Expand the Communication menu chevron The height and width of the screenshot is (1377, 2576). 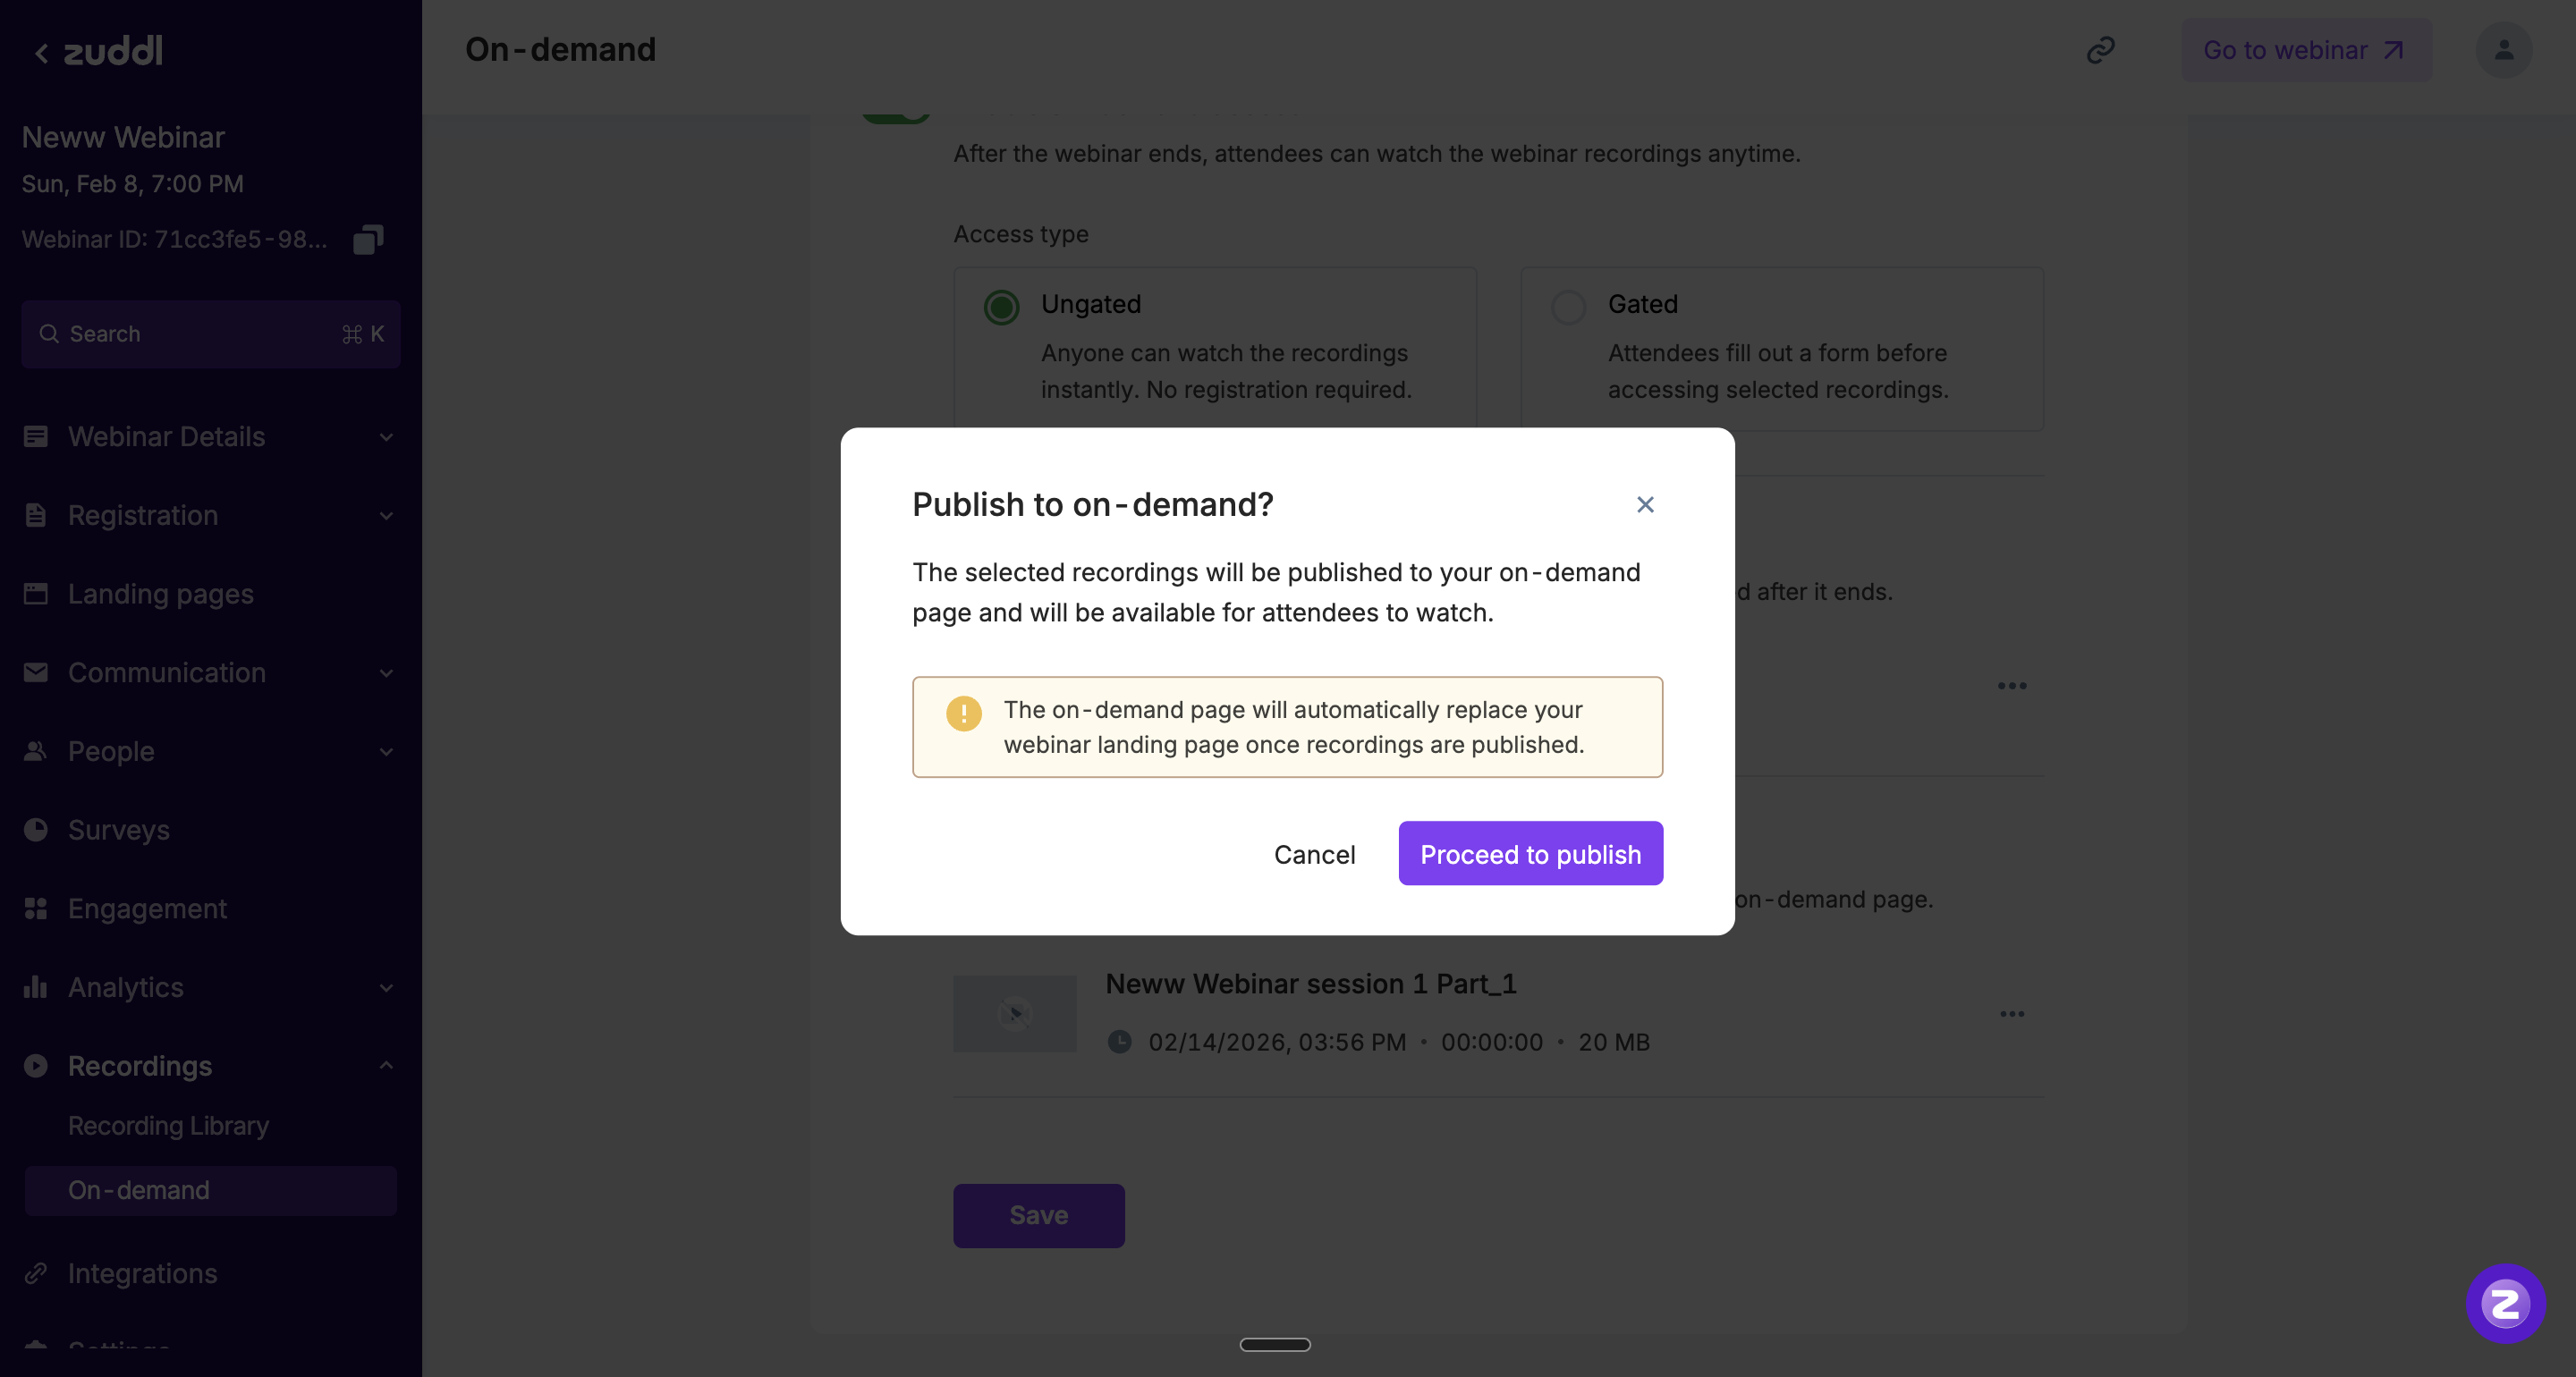point(386,673)
